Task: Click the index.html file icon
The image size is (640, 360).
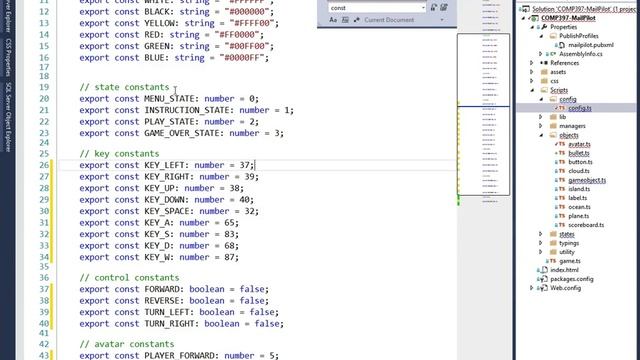Action: [544, 270]
